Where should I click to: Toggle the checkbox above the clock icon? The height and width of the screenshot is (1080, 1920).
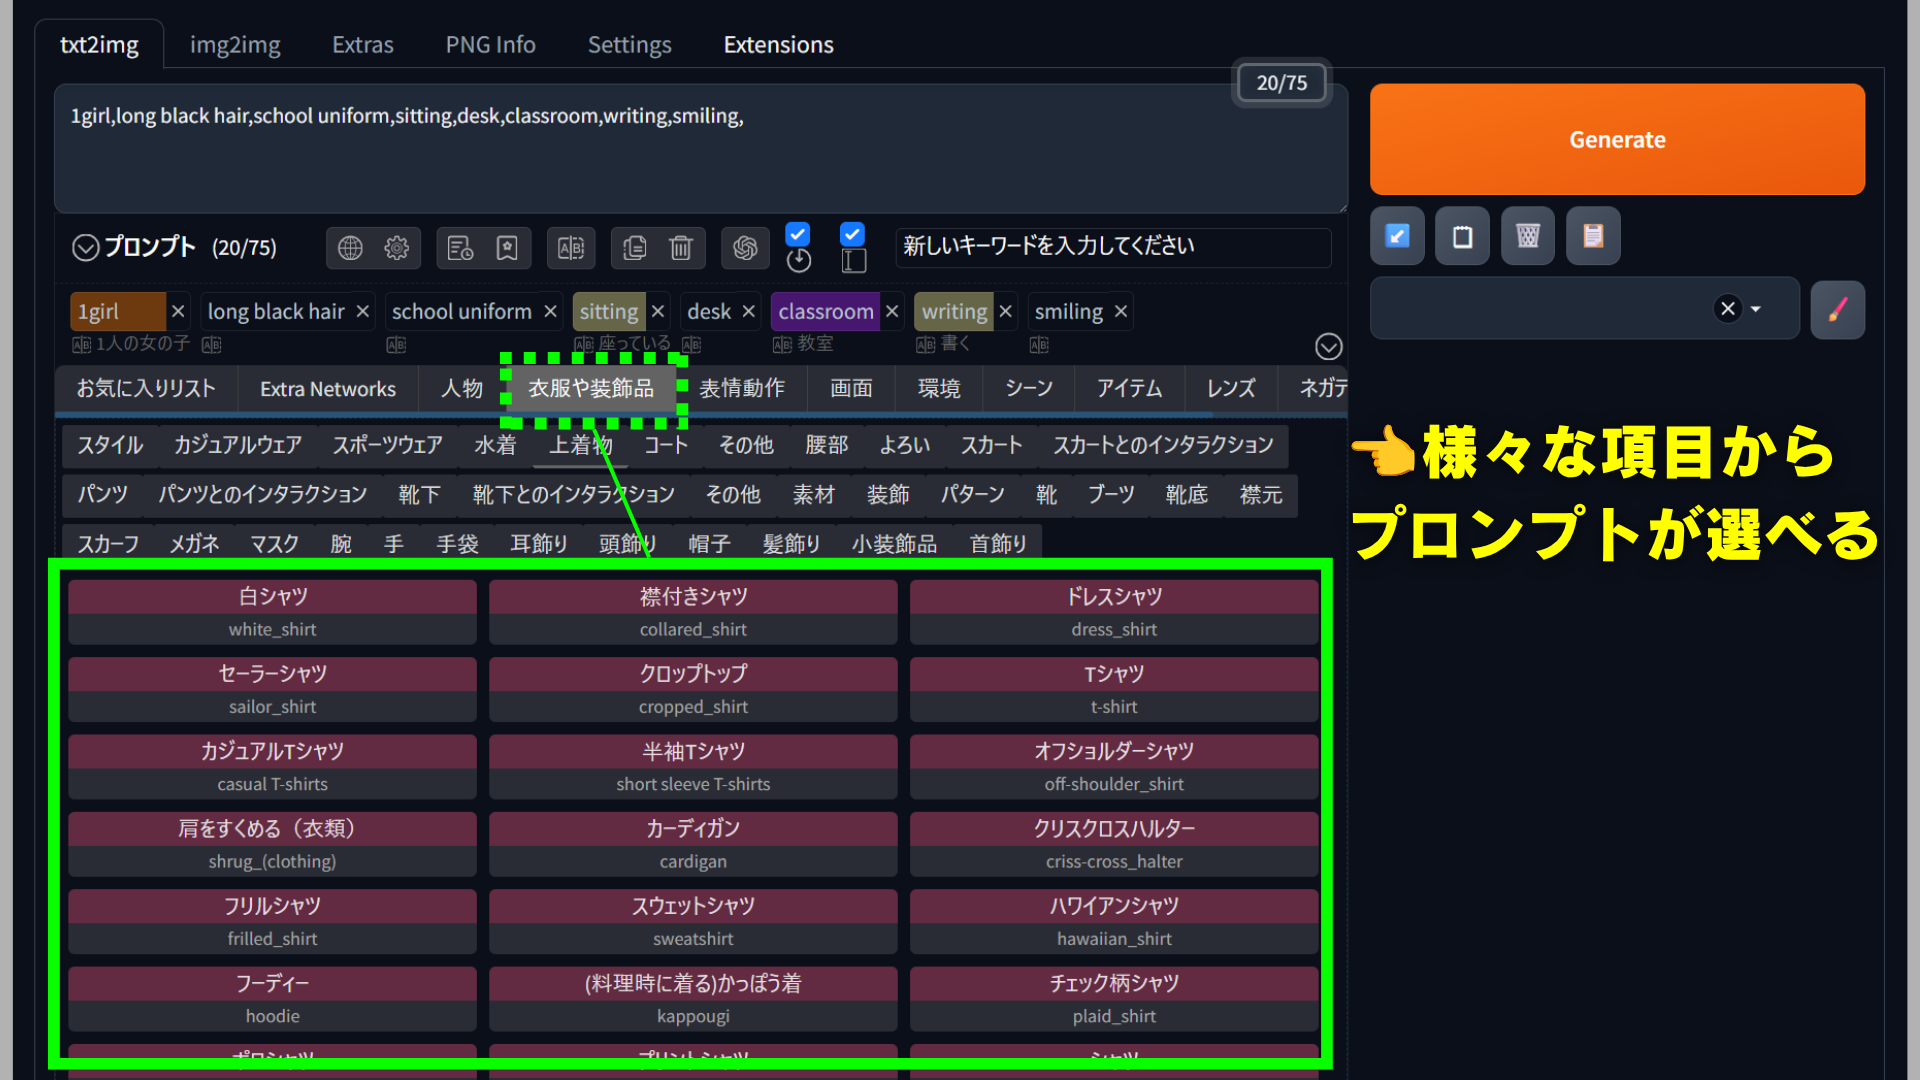pos(797,234)
